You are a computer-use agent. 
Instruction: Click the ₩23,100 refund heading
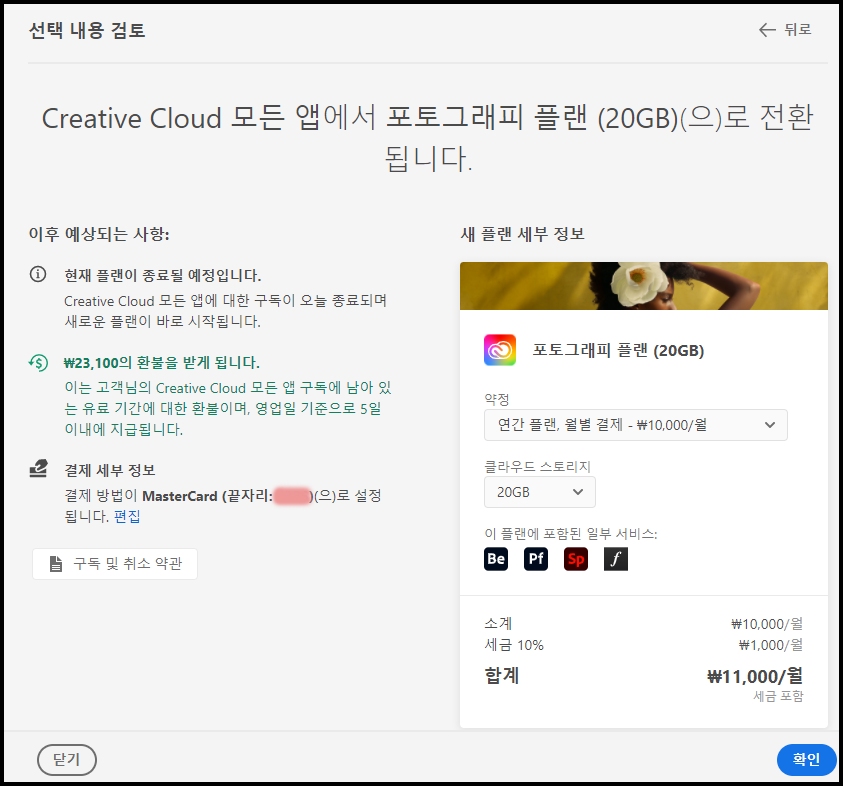pos(161,363)
